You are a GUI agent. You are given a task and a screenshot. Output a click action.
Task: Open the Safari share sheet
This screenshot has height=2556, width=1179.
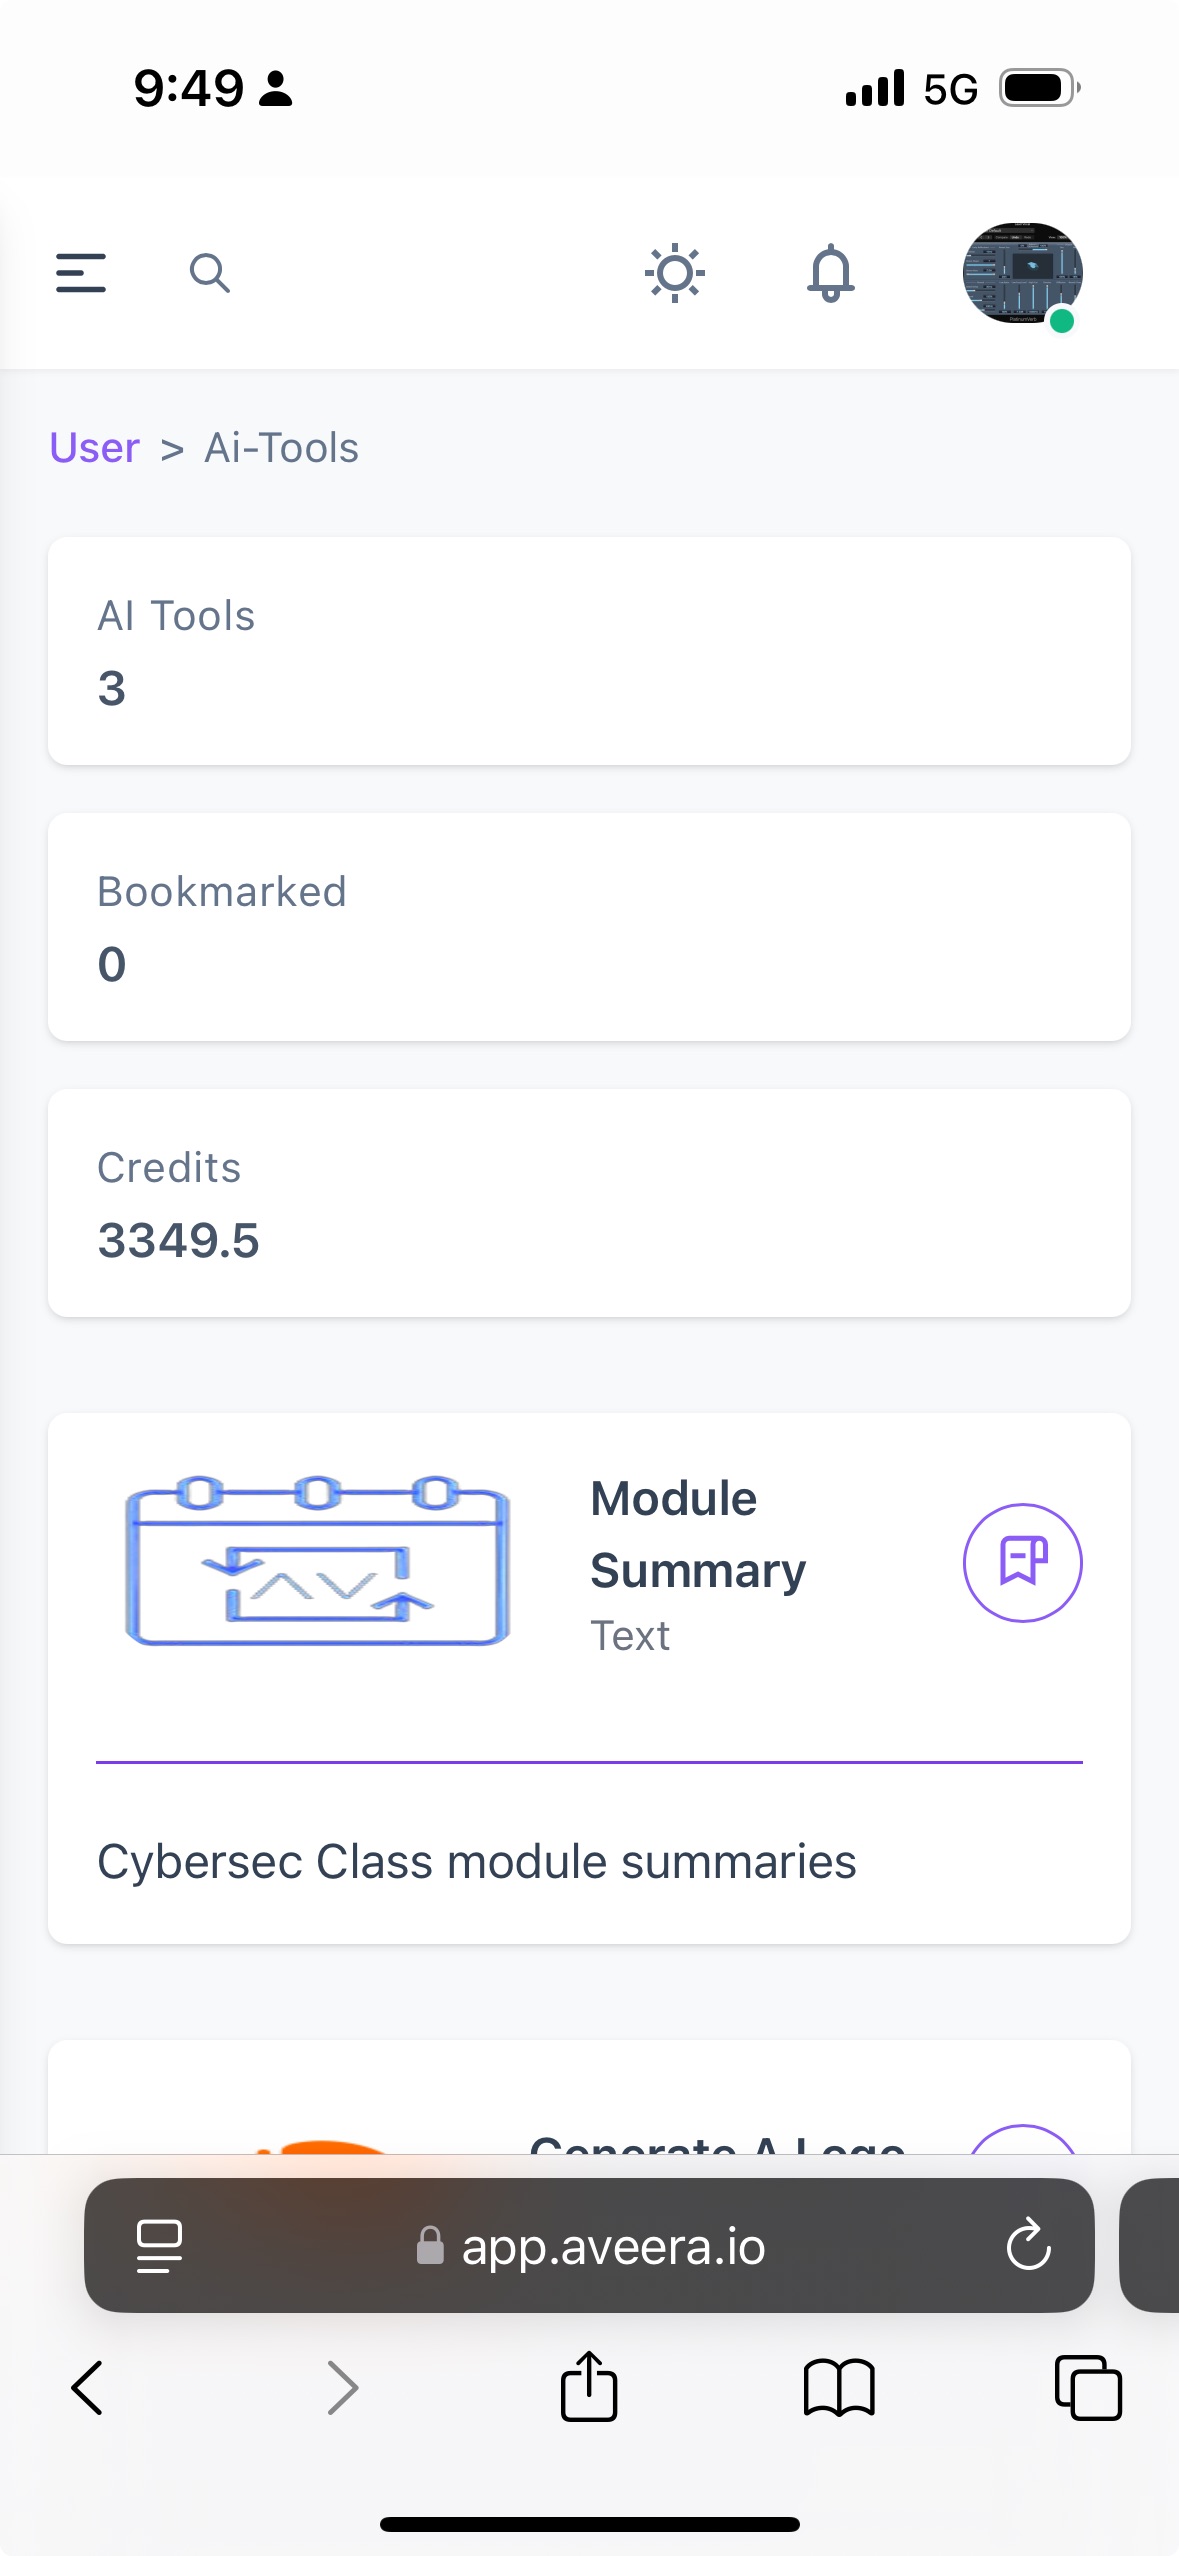pyautogui.click(x=589, y=2386)
